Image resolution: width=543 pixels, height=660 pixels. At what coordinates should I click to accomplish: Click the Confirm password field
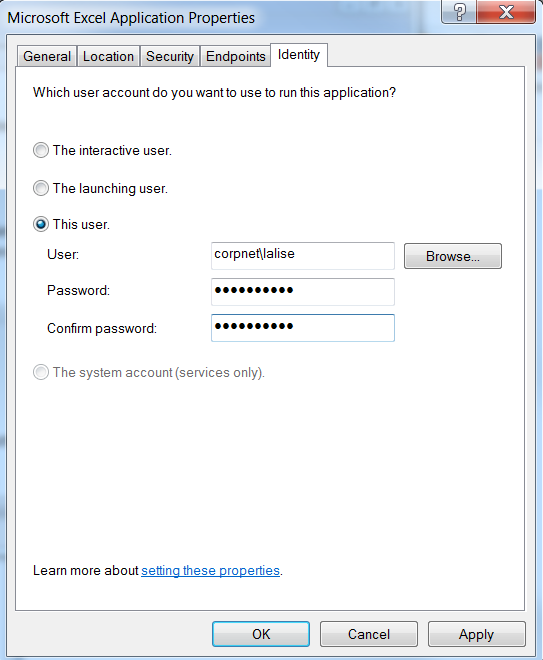pos(303,328)
